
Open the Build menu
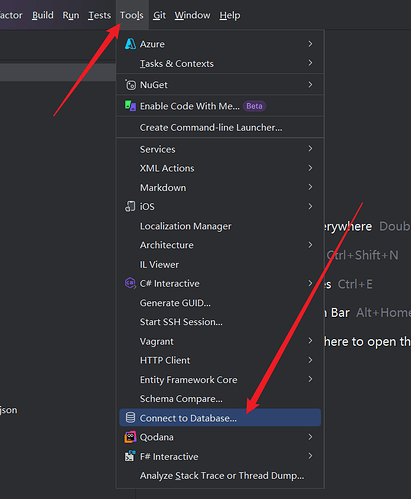pos(43,15)
